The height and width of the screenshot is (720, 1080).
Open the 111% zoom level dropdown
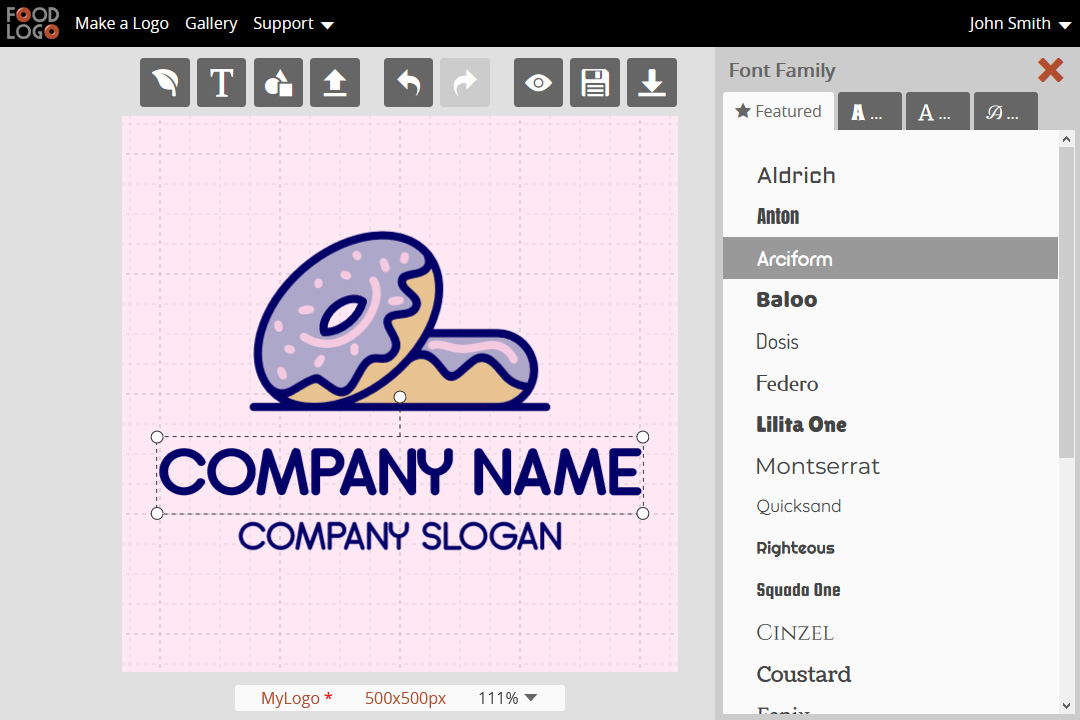(x=507, y=697)
